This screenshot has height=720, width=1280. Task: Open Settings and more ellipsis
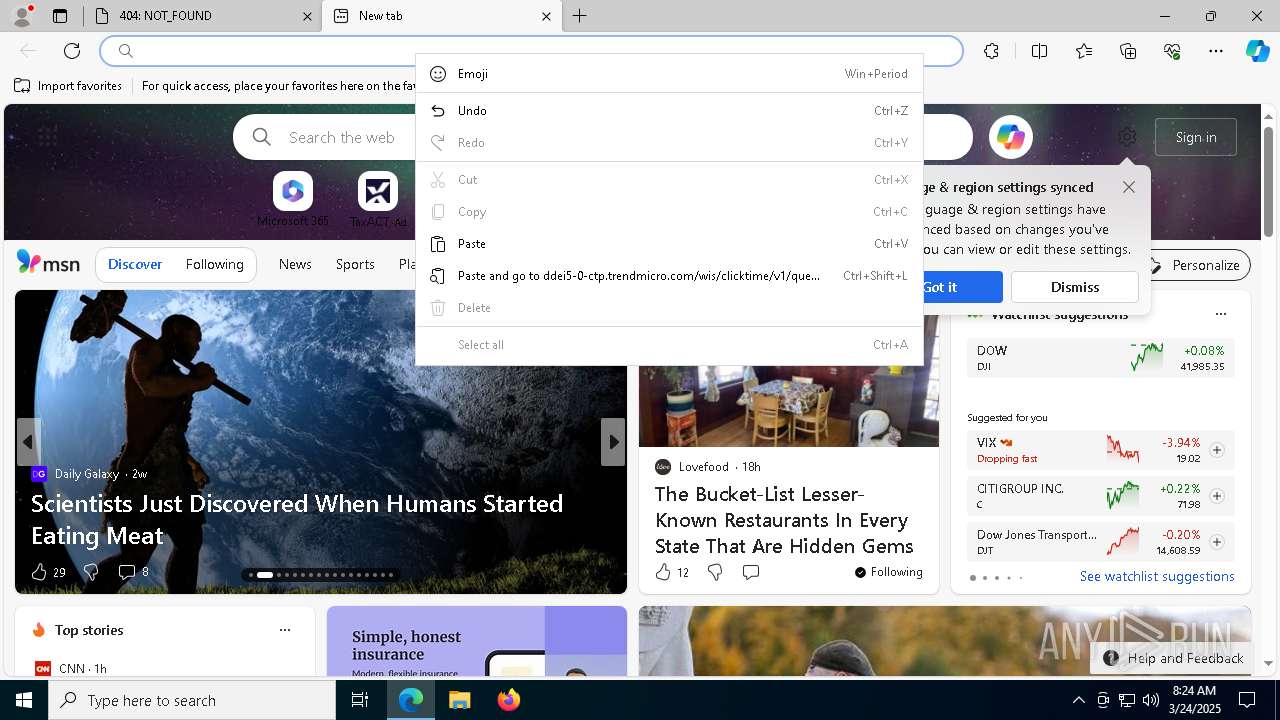tap(1216, 51)
